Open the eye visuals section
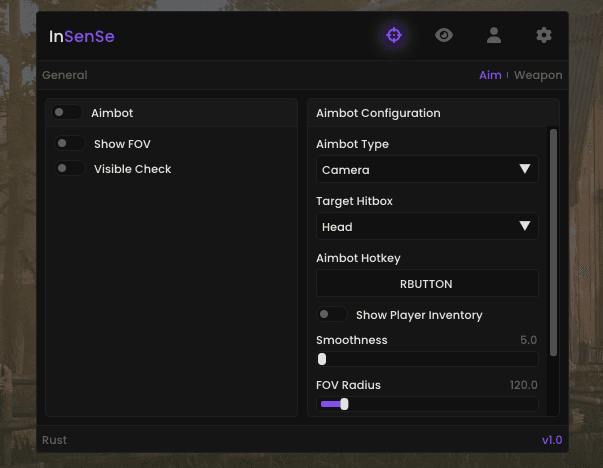 444,36
